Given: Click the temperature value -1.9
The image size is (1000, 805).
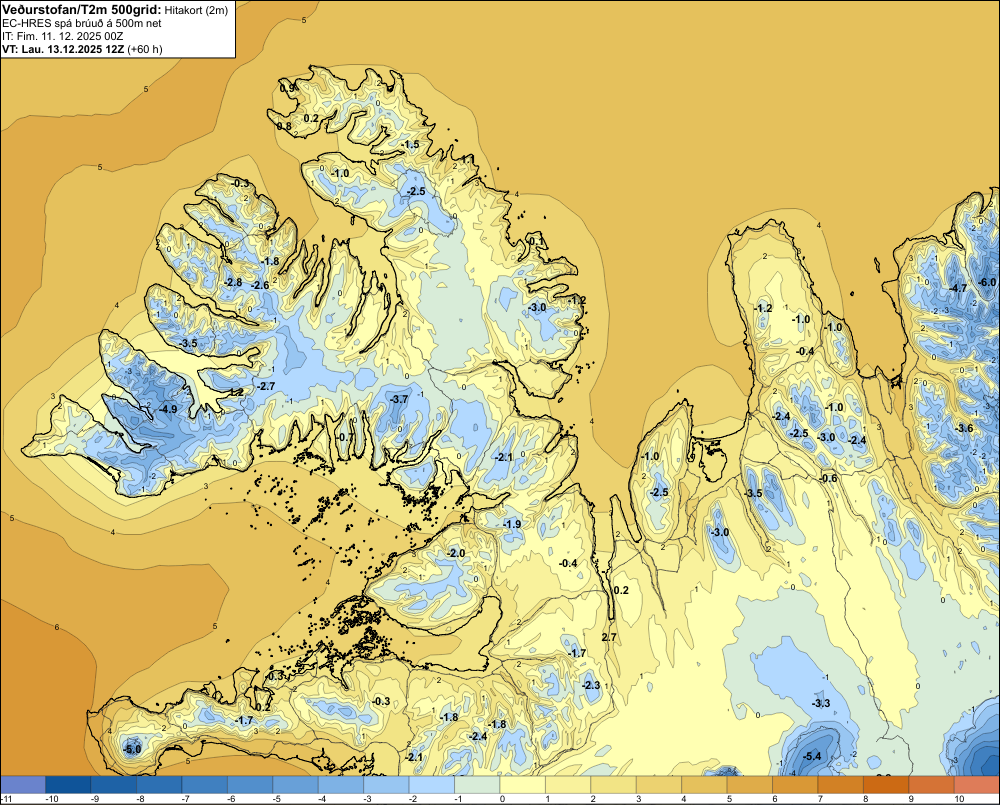Looking at the screenshot, I should (512, 524).
